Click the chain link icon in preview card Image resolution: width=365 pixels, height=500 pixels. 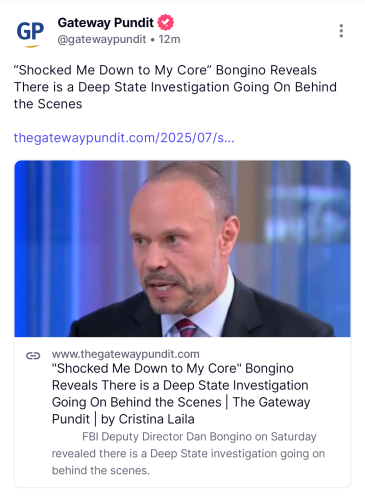coord(33,356)
